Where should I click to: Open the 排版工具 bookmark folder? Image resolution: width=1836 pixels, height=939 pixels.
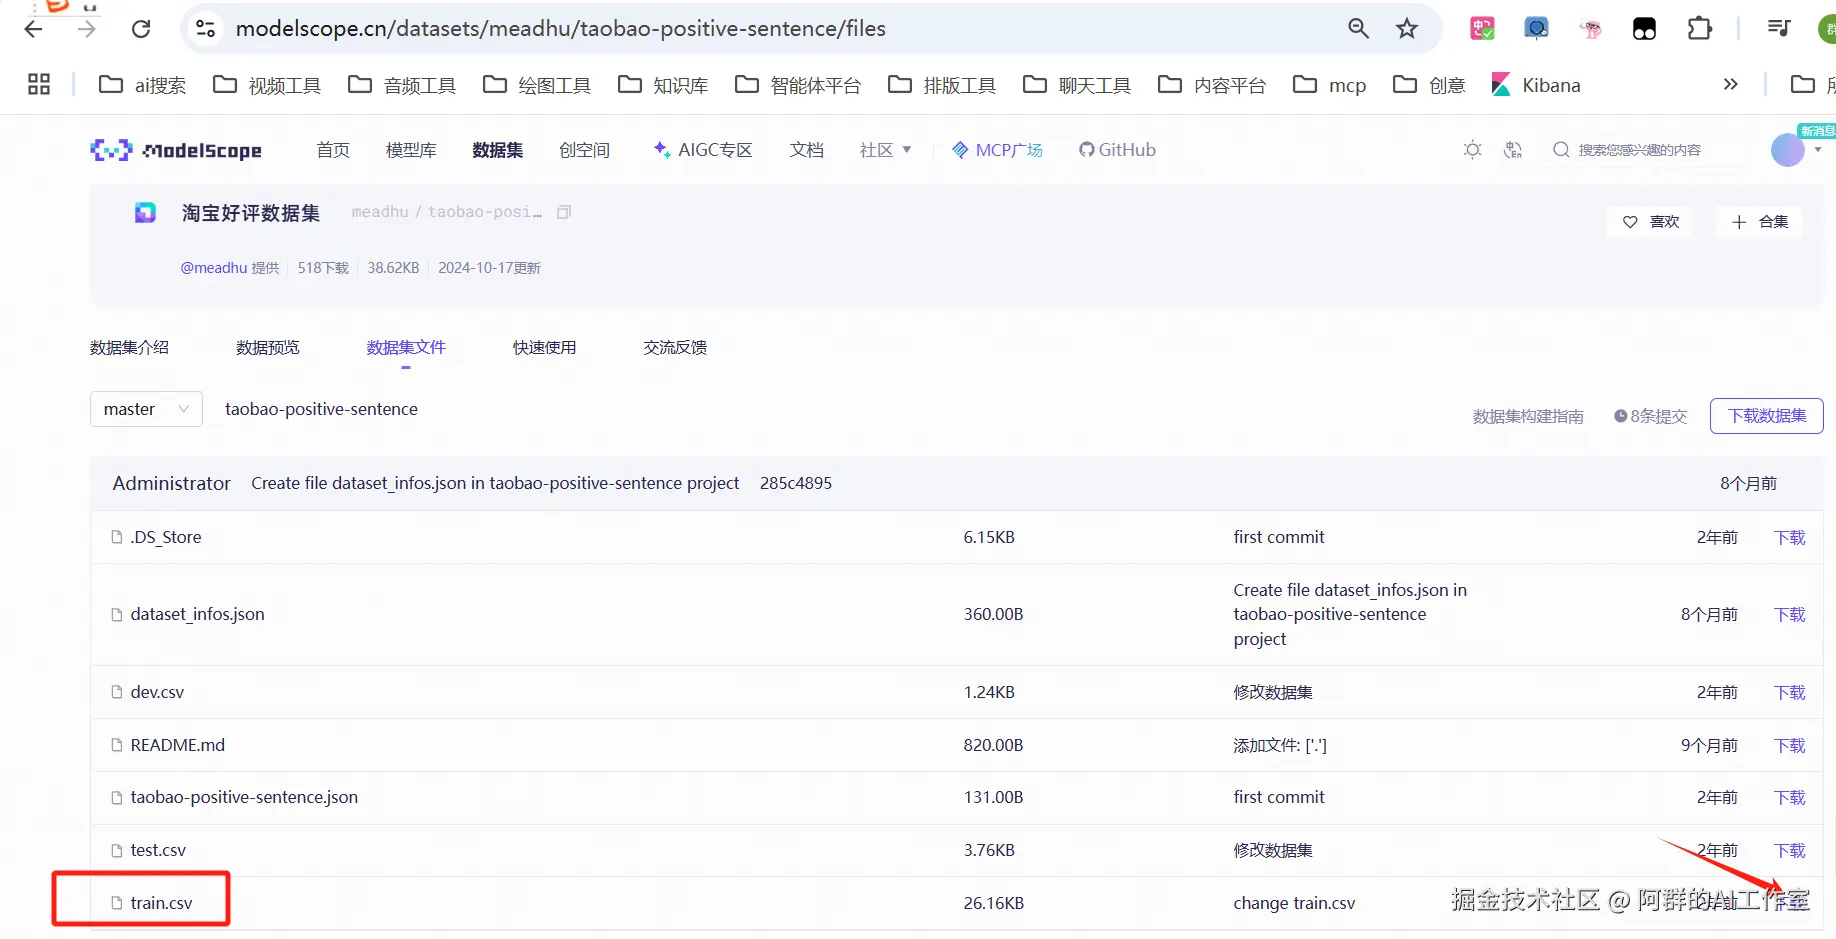942,85
